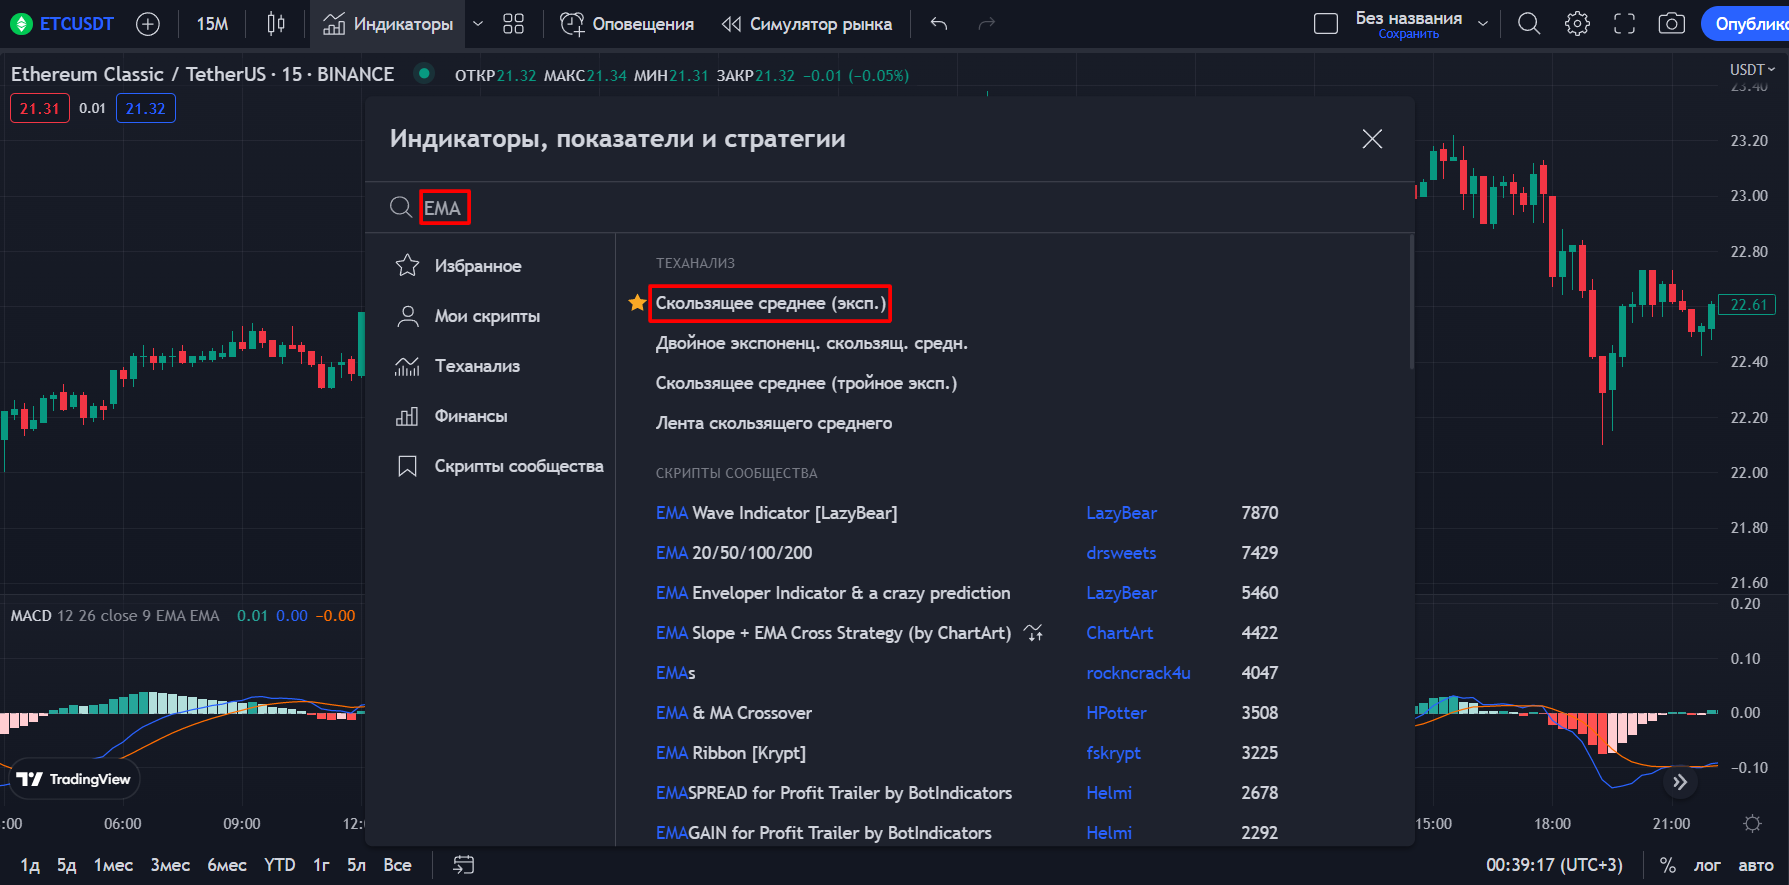The width and height of the screenshot is (1789, 885).
Task: Close the indicators dialog
Action: [x=1372, y=139]
